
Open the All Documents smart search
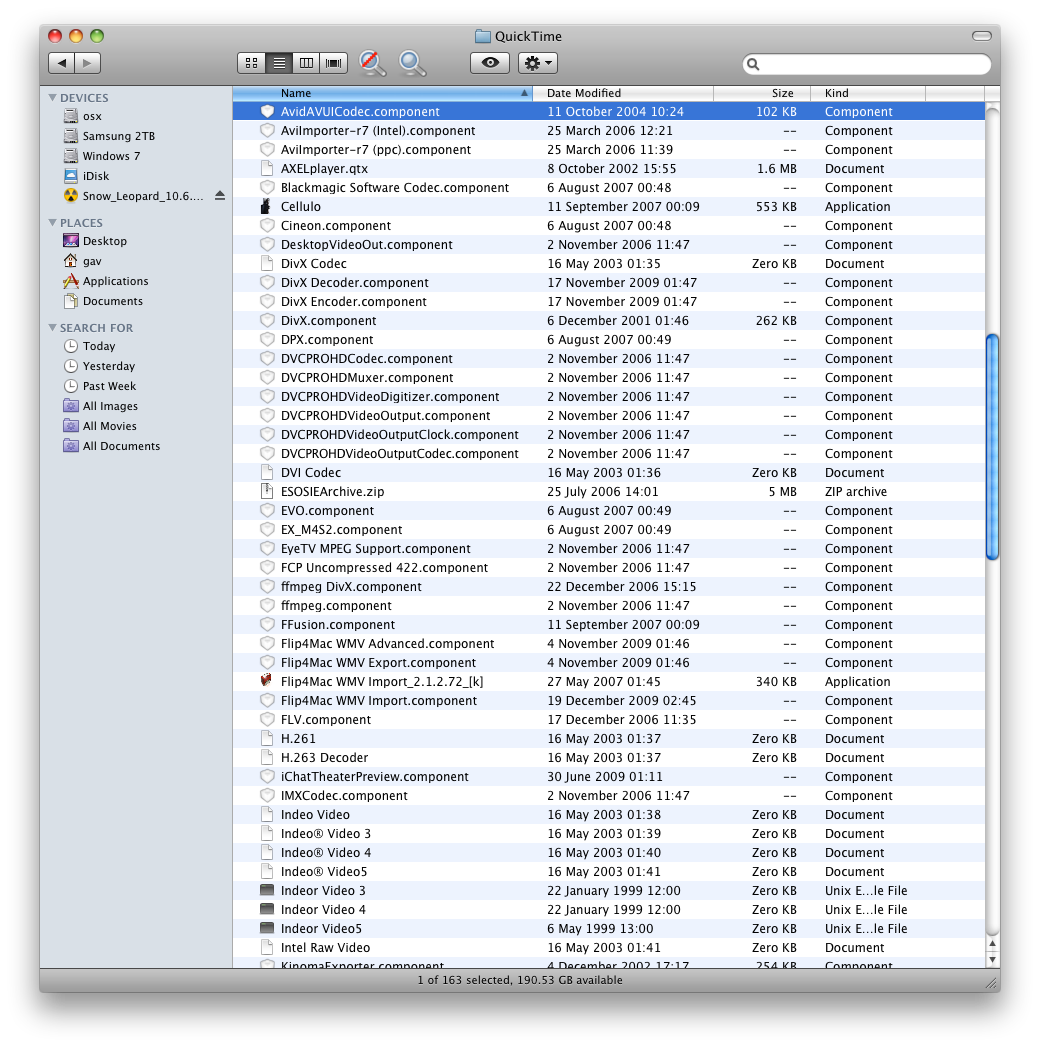[x=121, y=446]
